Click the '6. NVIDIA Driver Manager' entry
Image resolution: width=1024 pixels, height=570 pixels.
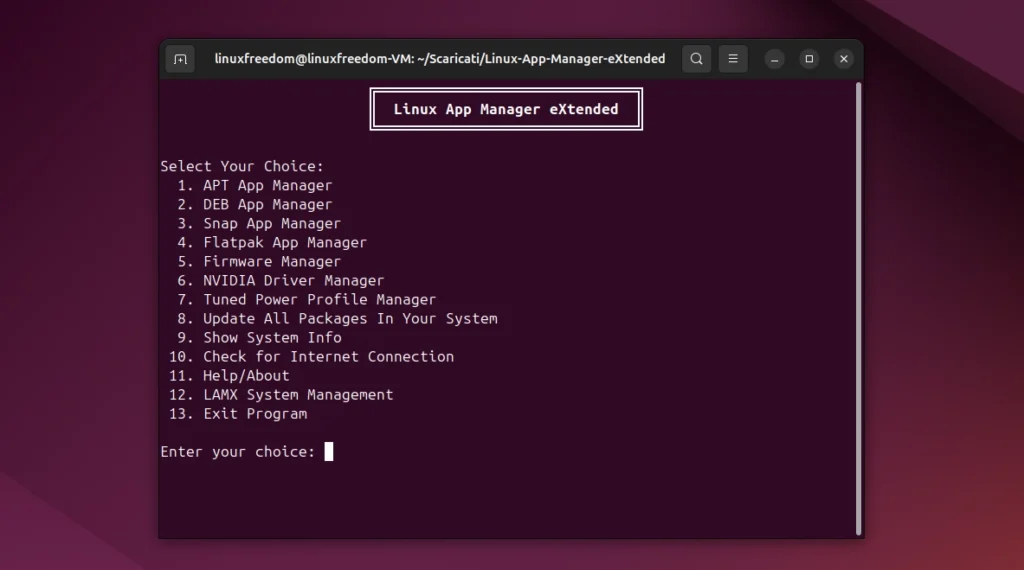tap(280, 280)
